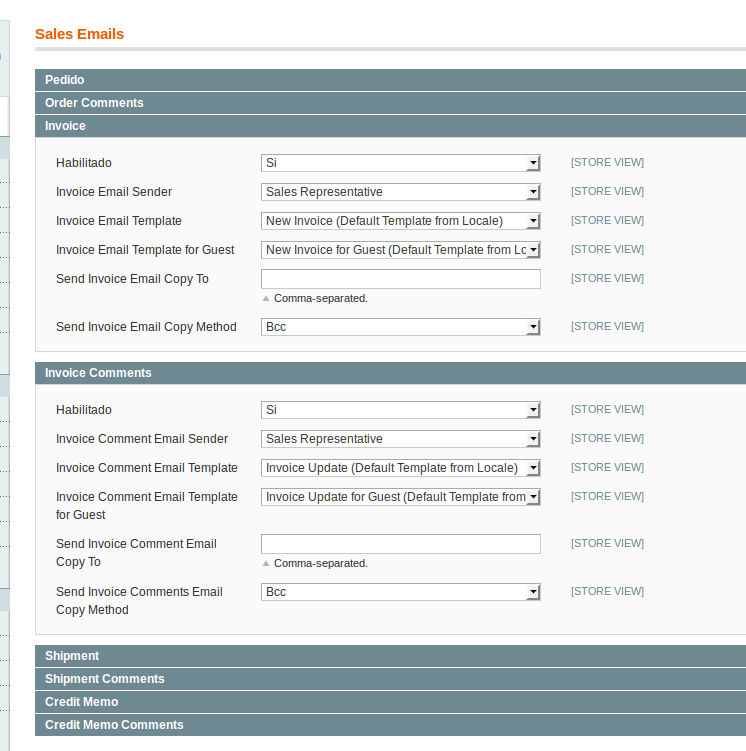
Task: Open Invoice Email Template for Guest dropdown
Action: (x=400, y=250)
